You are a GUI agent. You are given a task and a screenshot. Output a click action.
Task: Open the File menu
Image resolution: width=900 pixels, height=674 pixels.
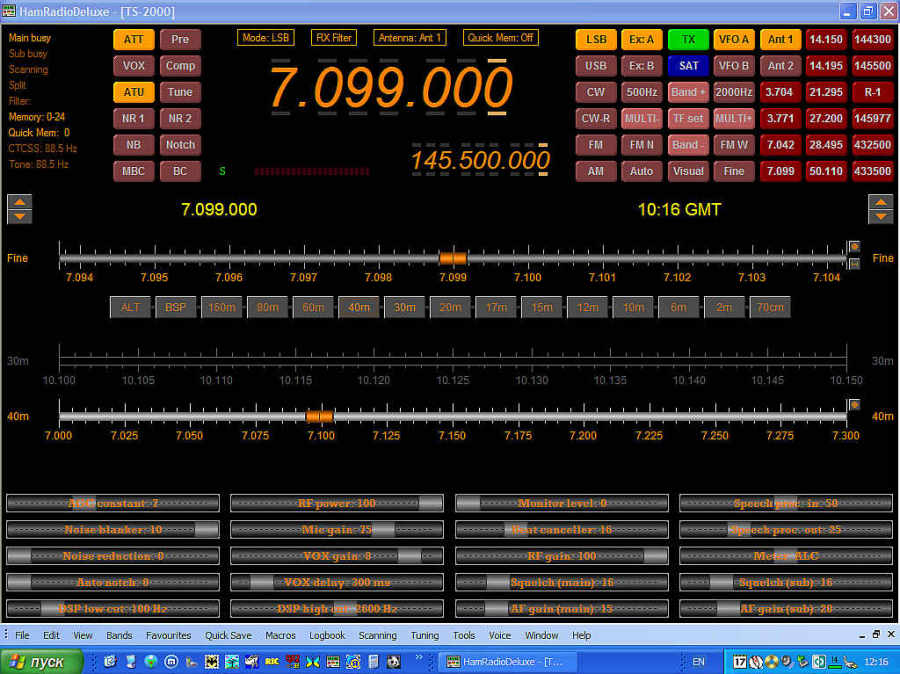click(22, 635)
